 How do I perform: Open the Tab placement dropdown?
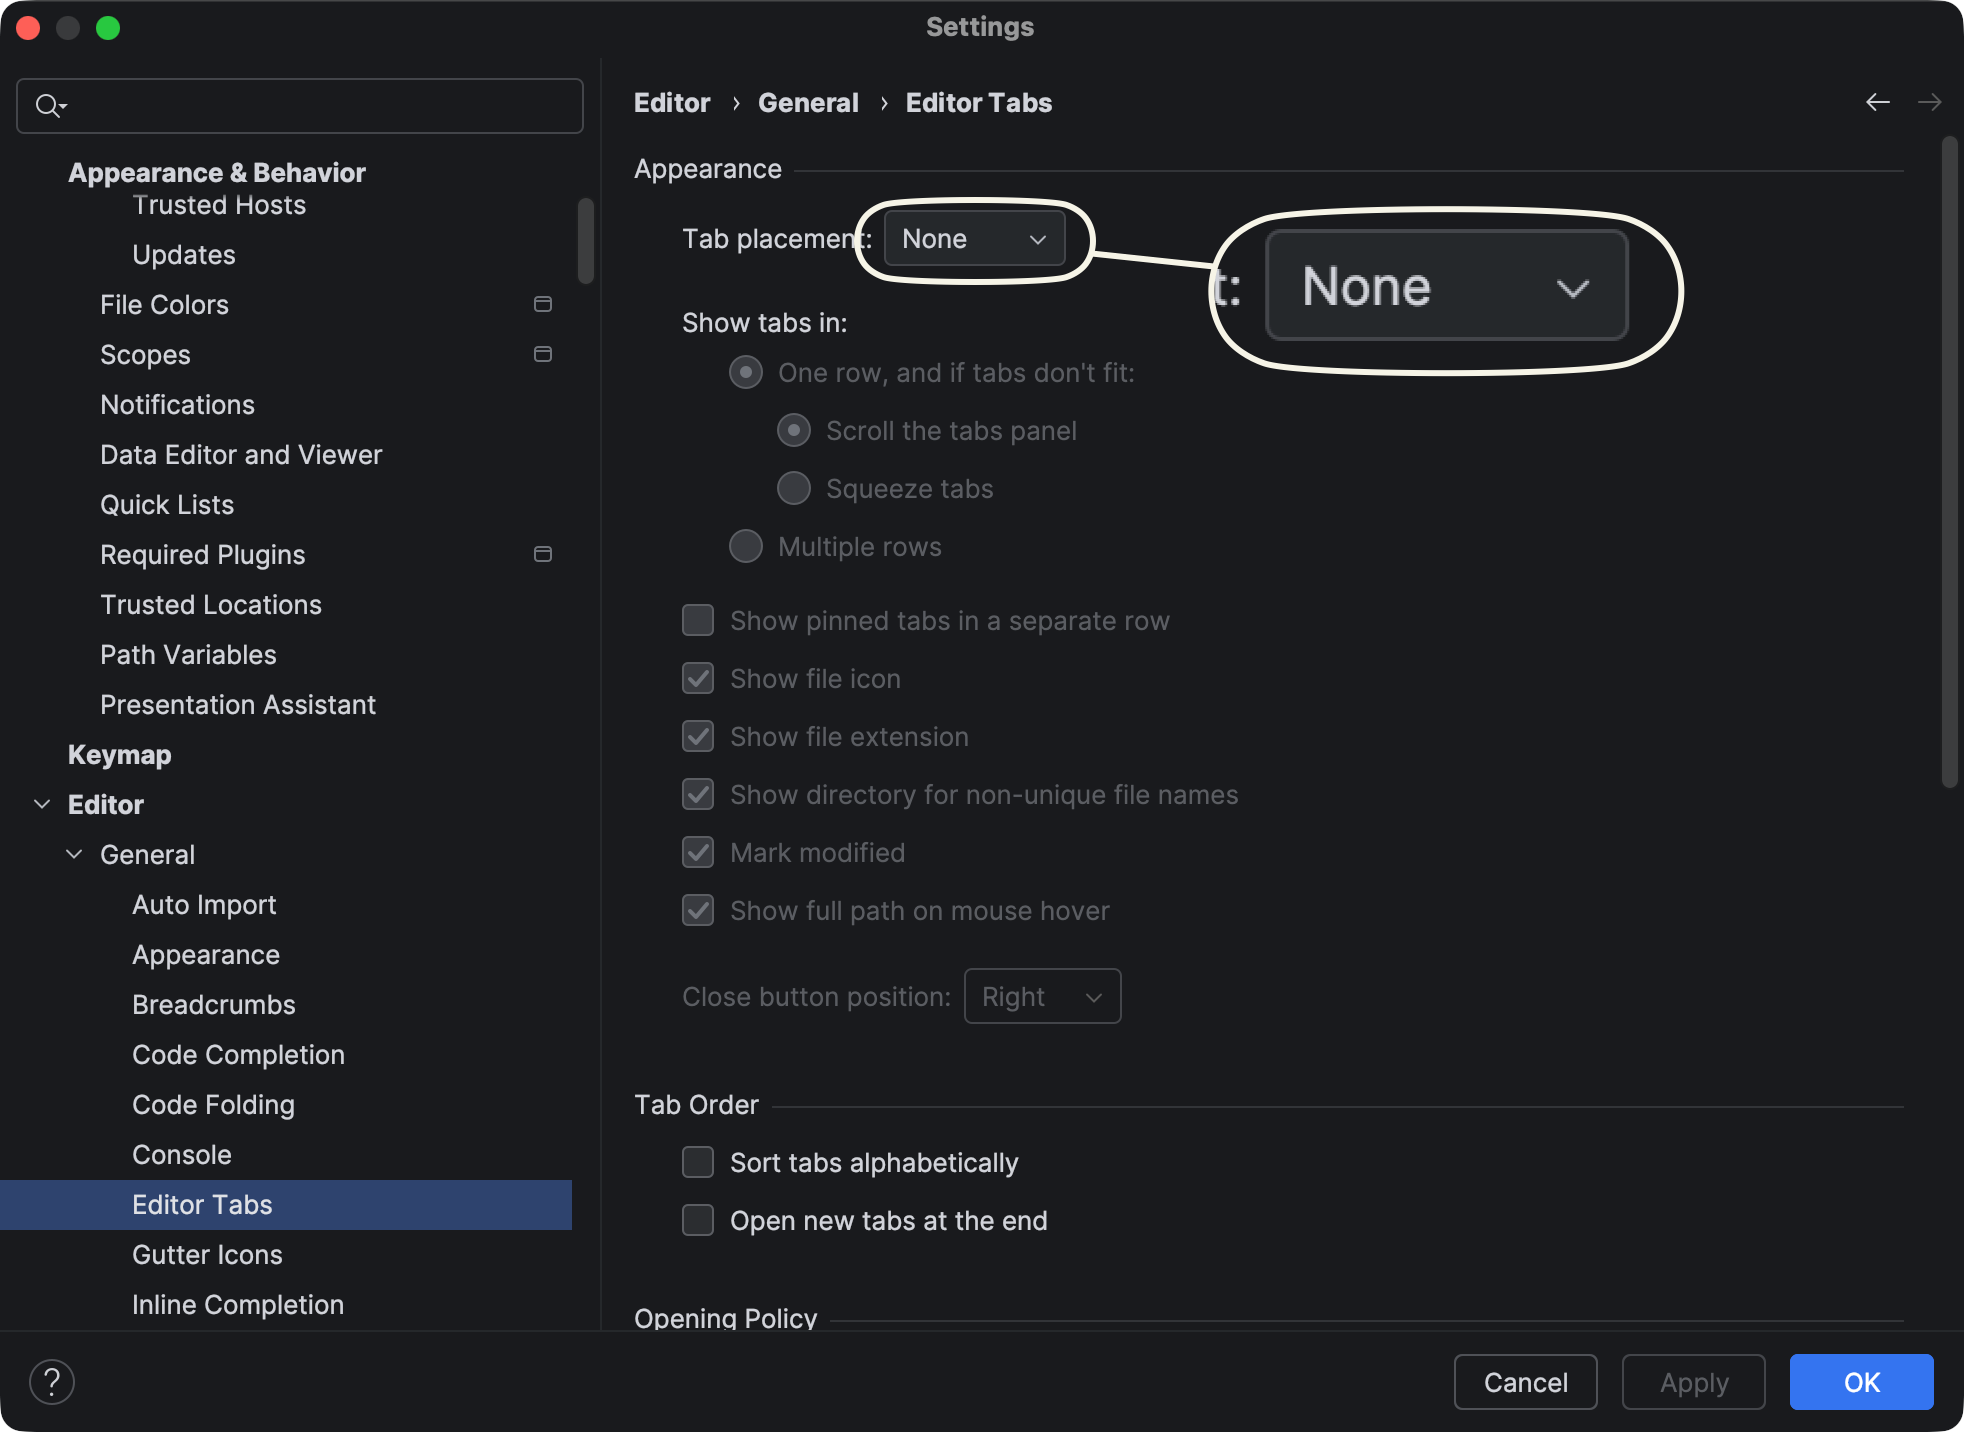(973, 239)
